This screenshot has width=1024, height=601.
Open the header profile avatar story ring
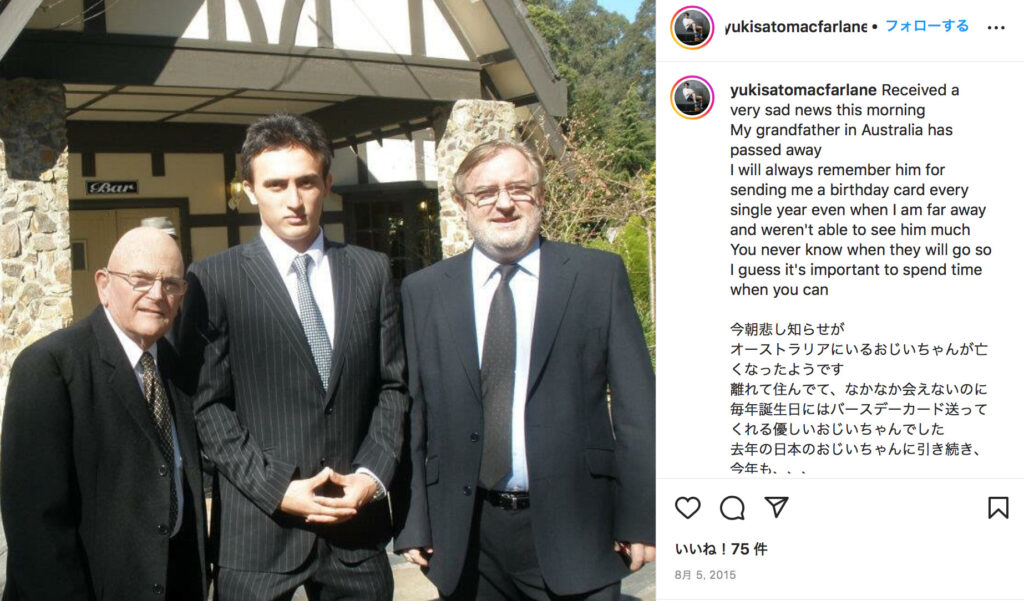point(692,28)
